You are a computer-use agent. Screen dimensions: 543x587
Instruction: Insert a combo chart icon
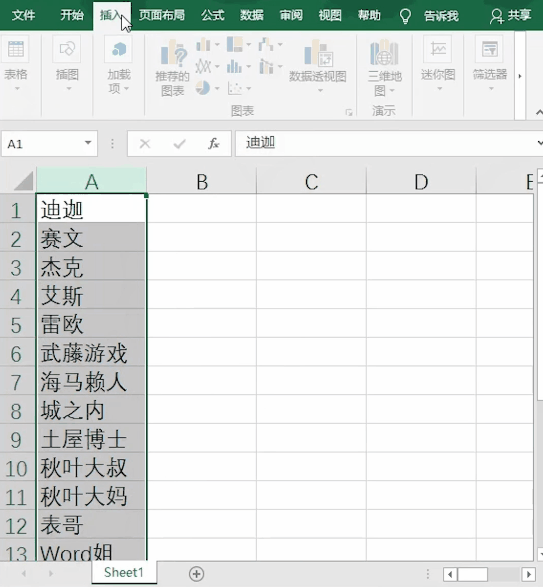(x=266, y=67)
